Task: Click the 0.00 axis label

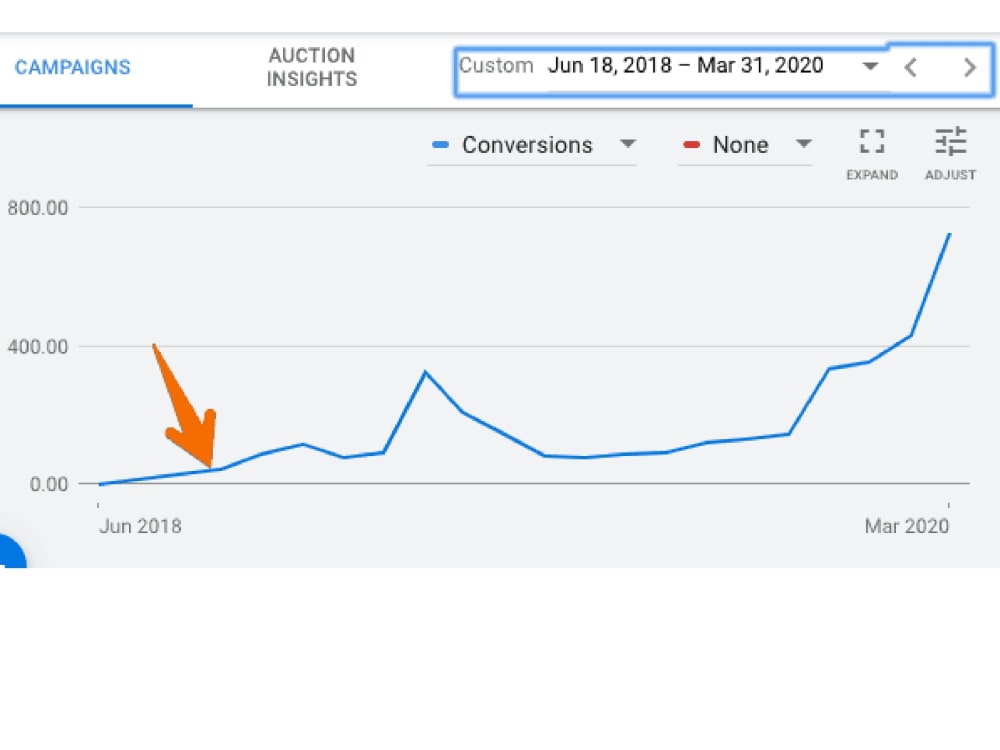Action: 49,484
